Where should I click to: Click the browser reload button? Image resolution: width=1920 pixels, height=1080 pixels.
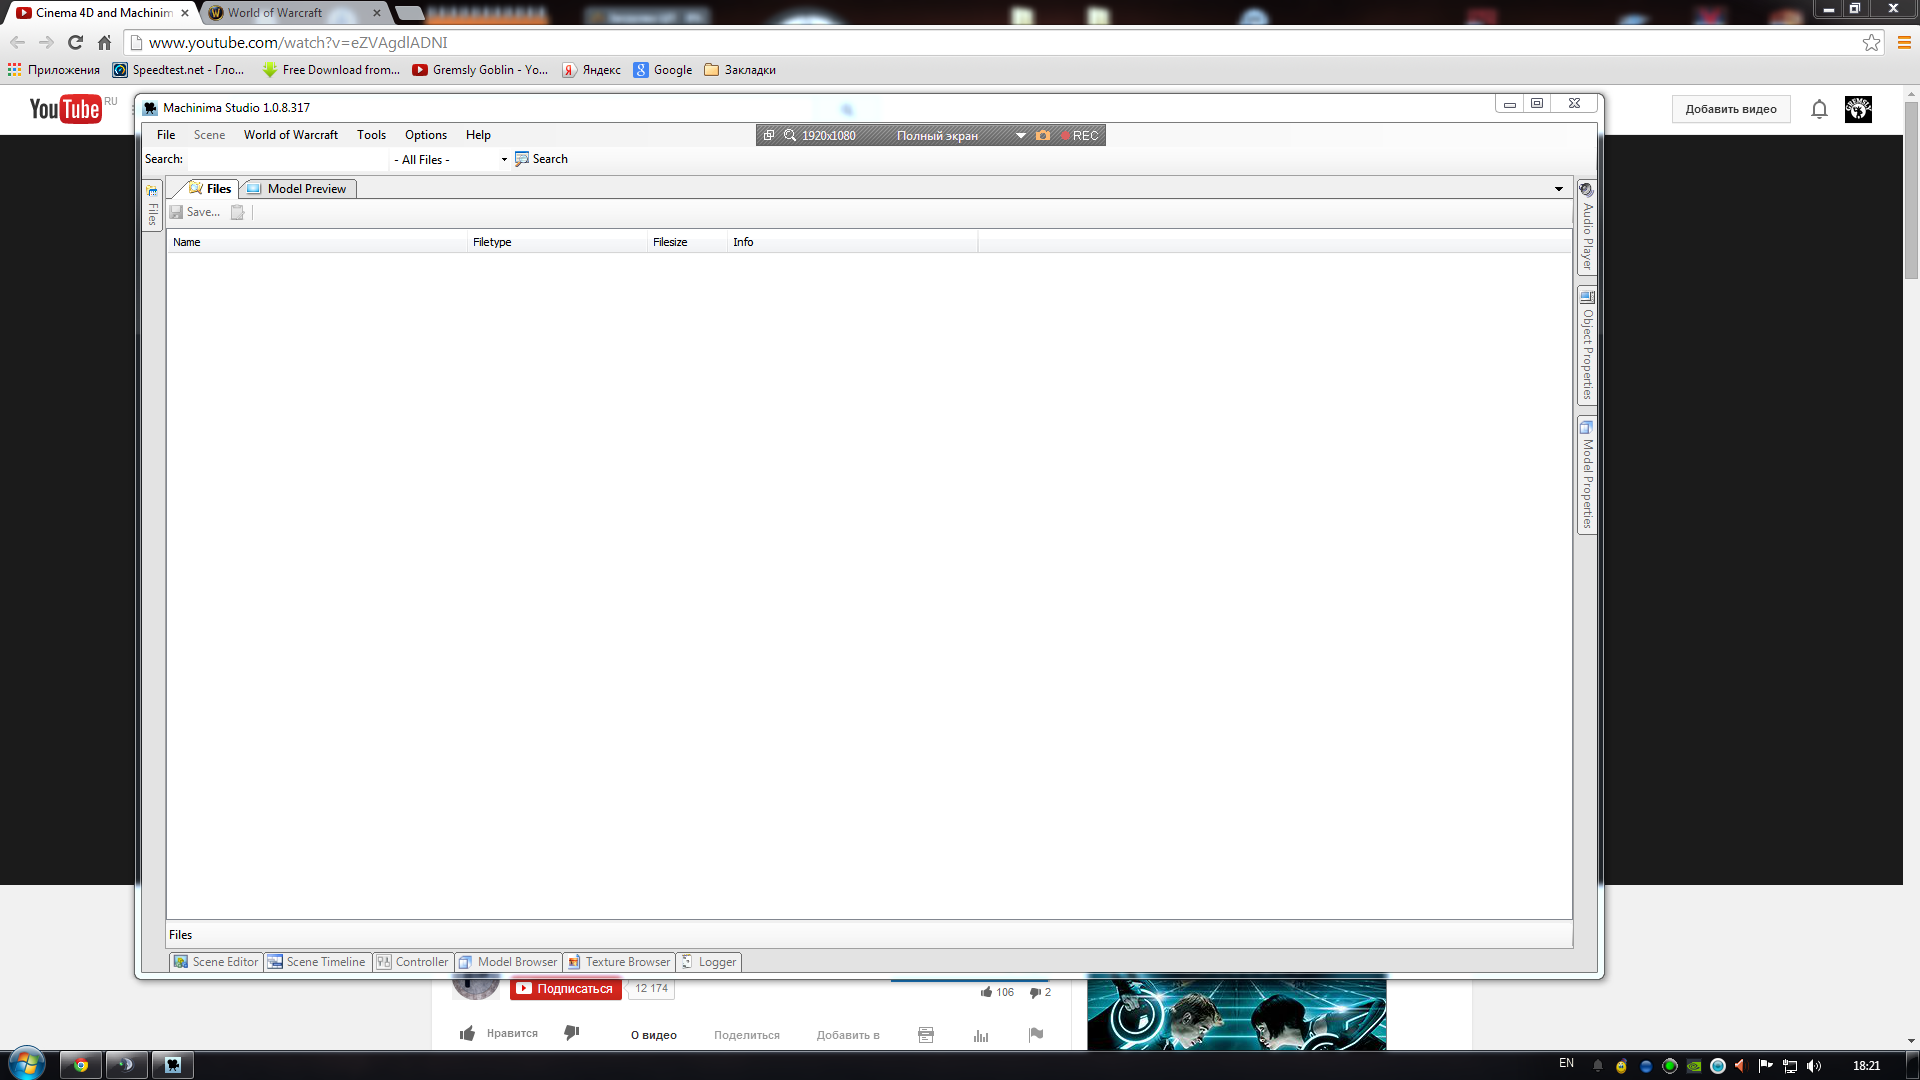click(75, 42)
